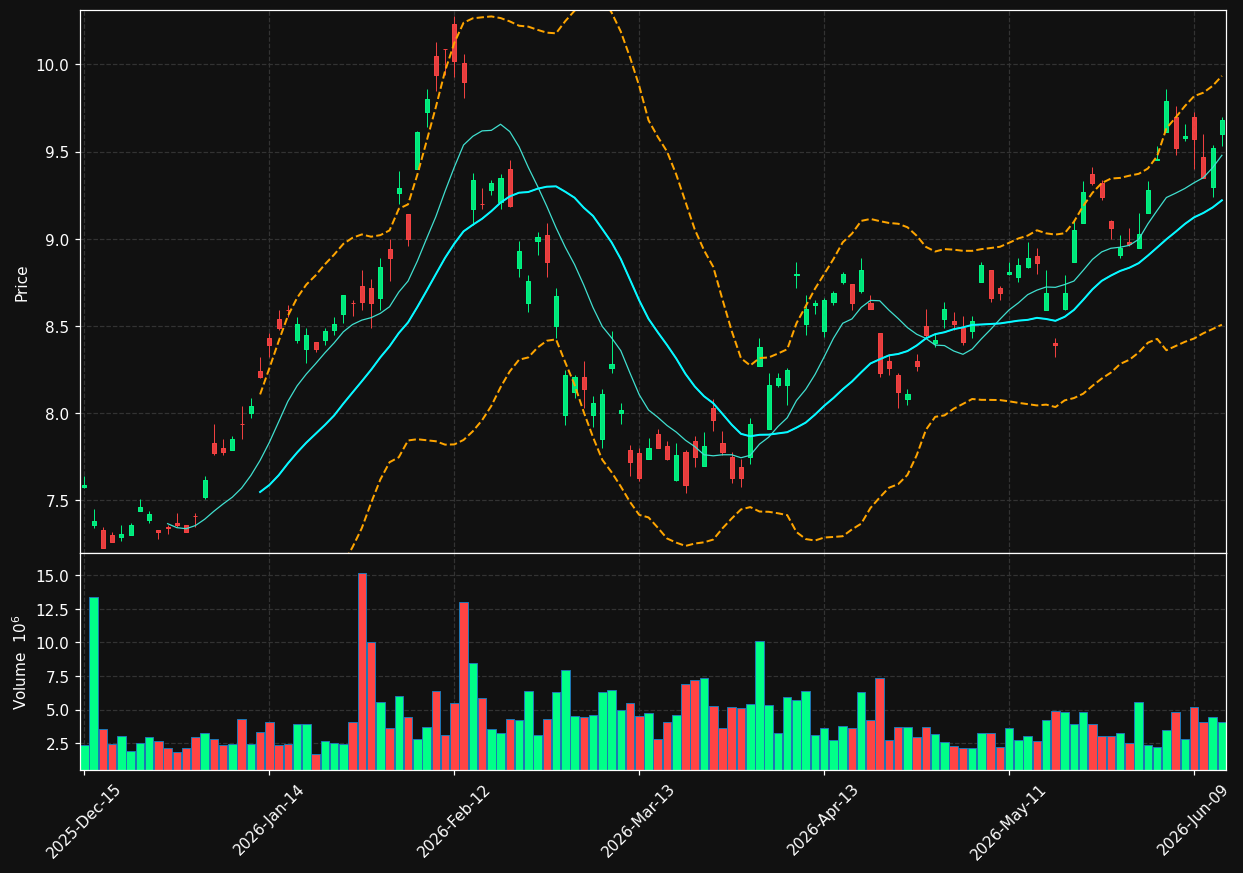The height and width of the screenshot is (873, 1243).
Task: Click the 5.0 volume axis tick
Action: coord(58,710)
